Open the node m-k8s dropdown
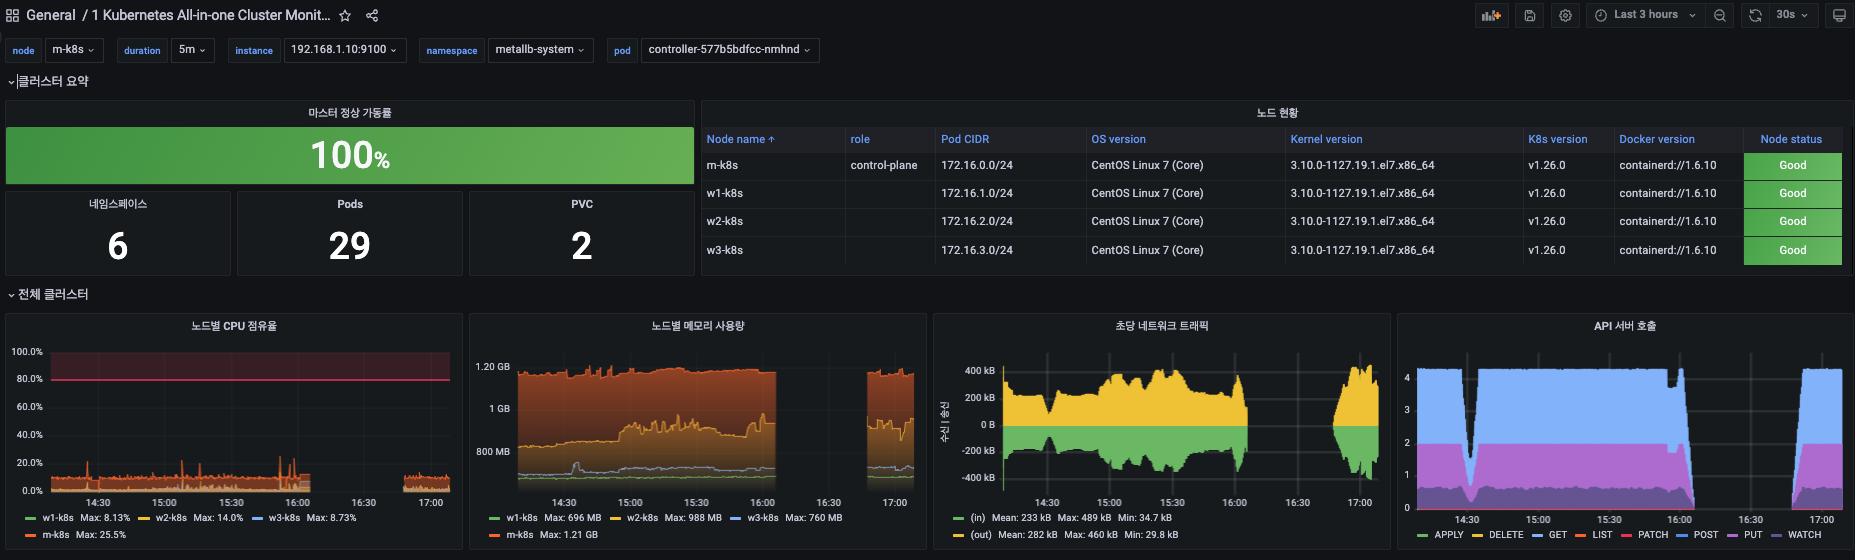Screen dimensions: 1855x560 pos(73,50)
